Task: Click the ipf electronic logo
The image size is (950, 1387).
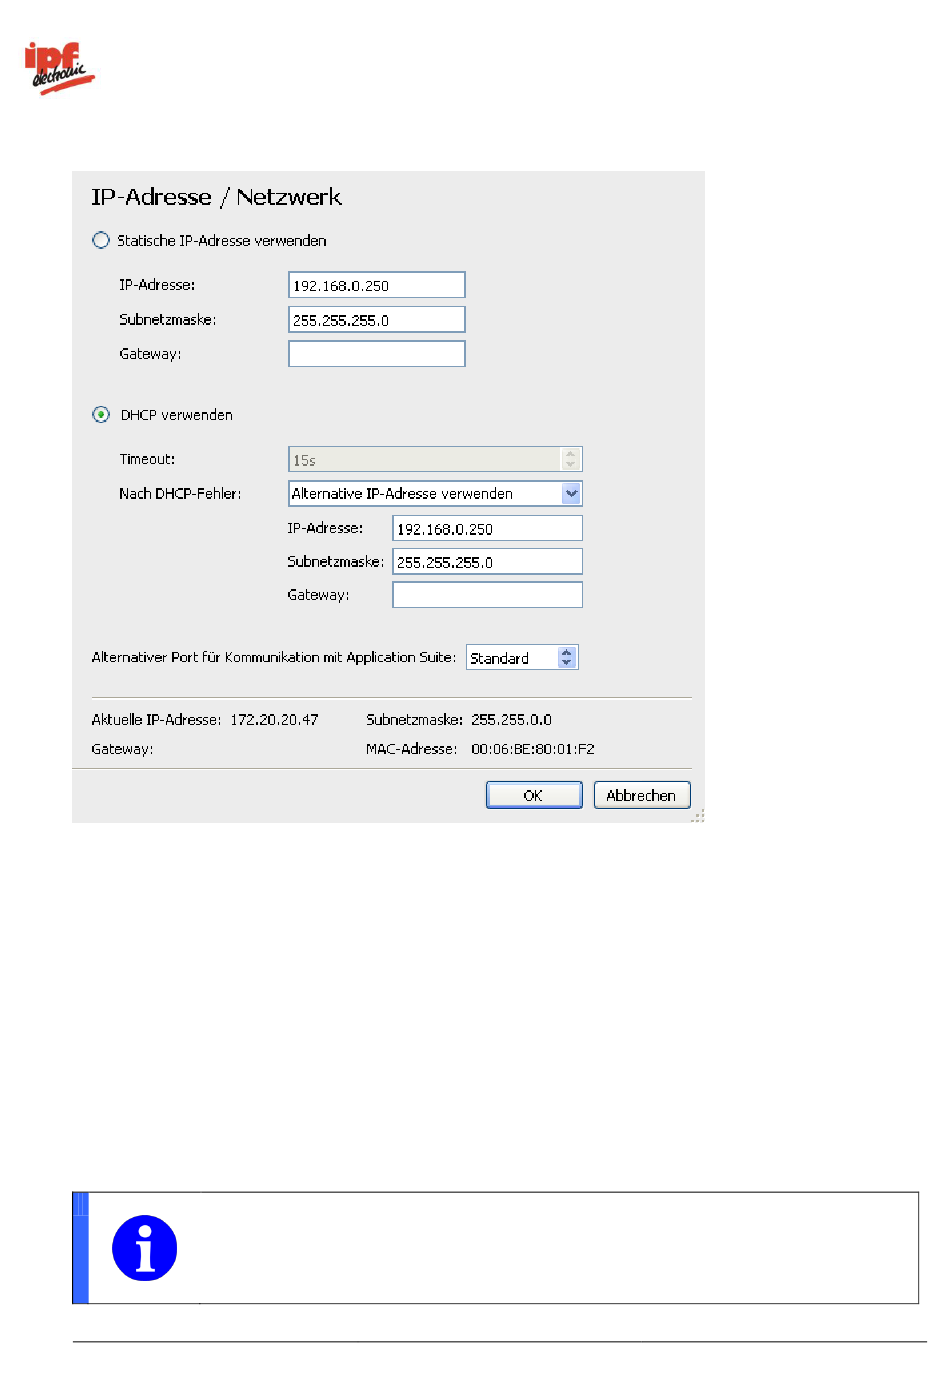Action: 59,68
